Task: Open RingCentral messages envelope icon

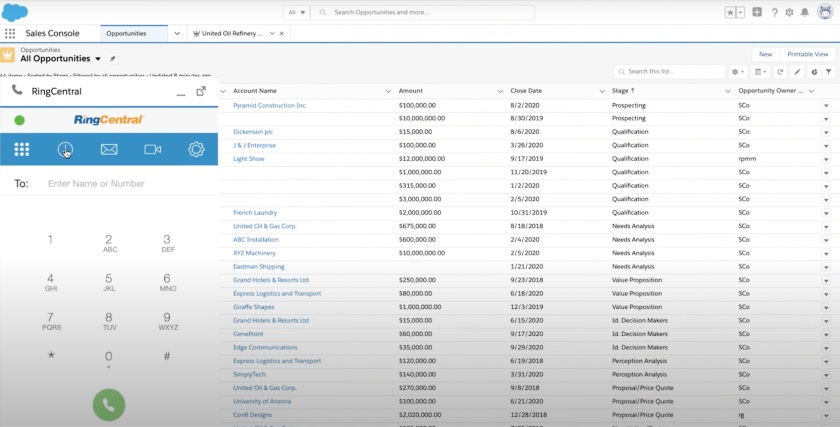Action: (x=109, y=149)
